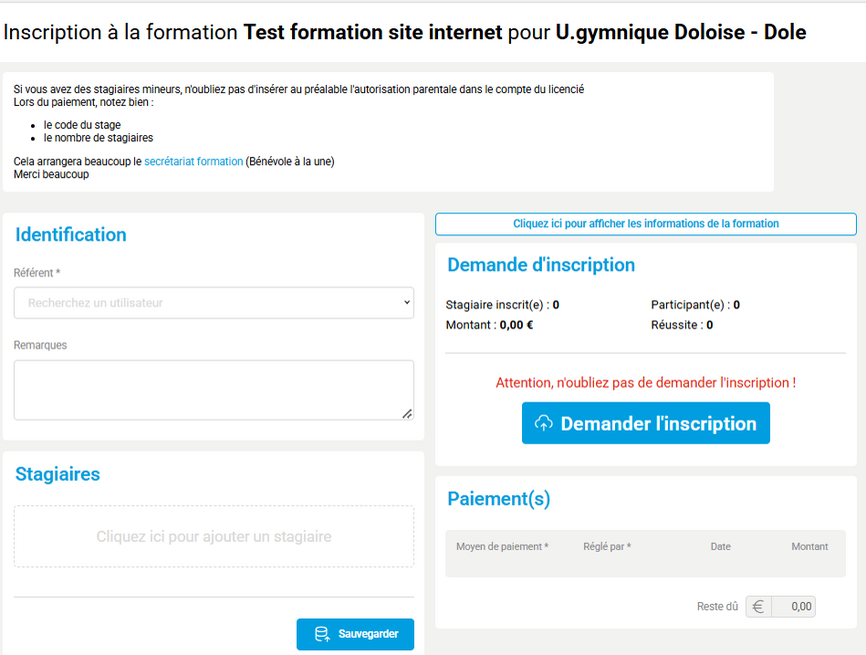
Task: Focus the Remarques text area
Action: [x=213, y=389]
